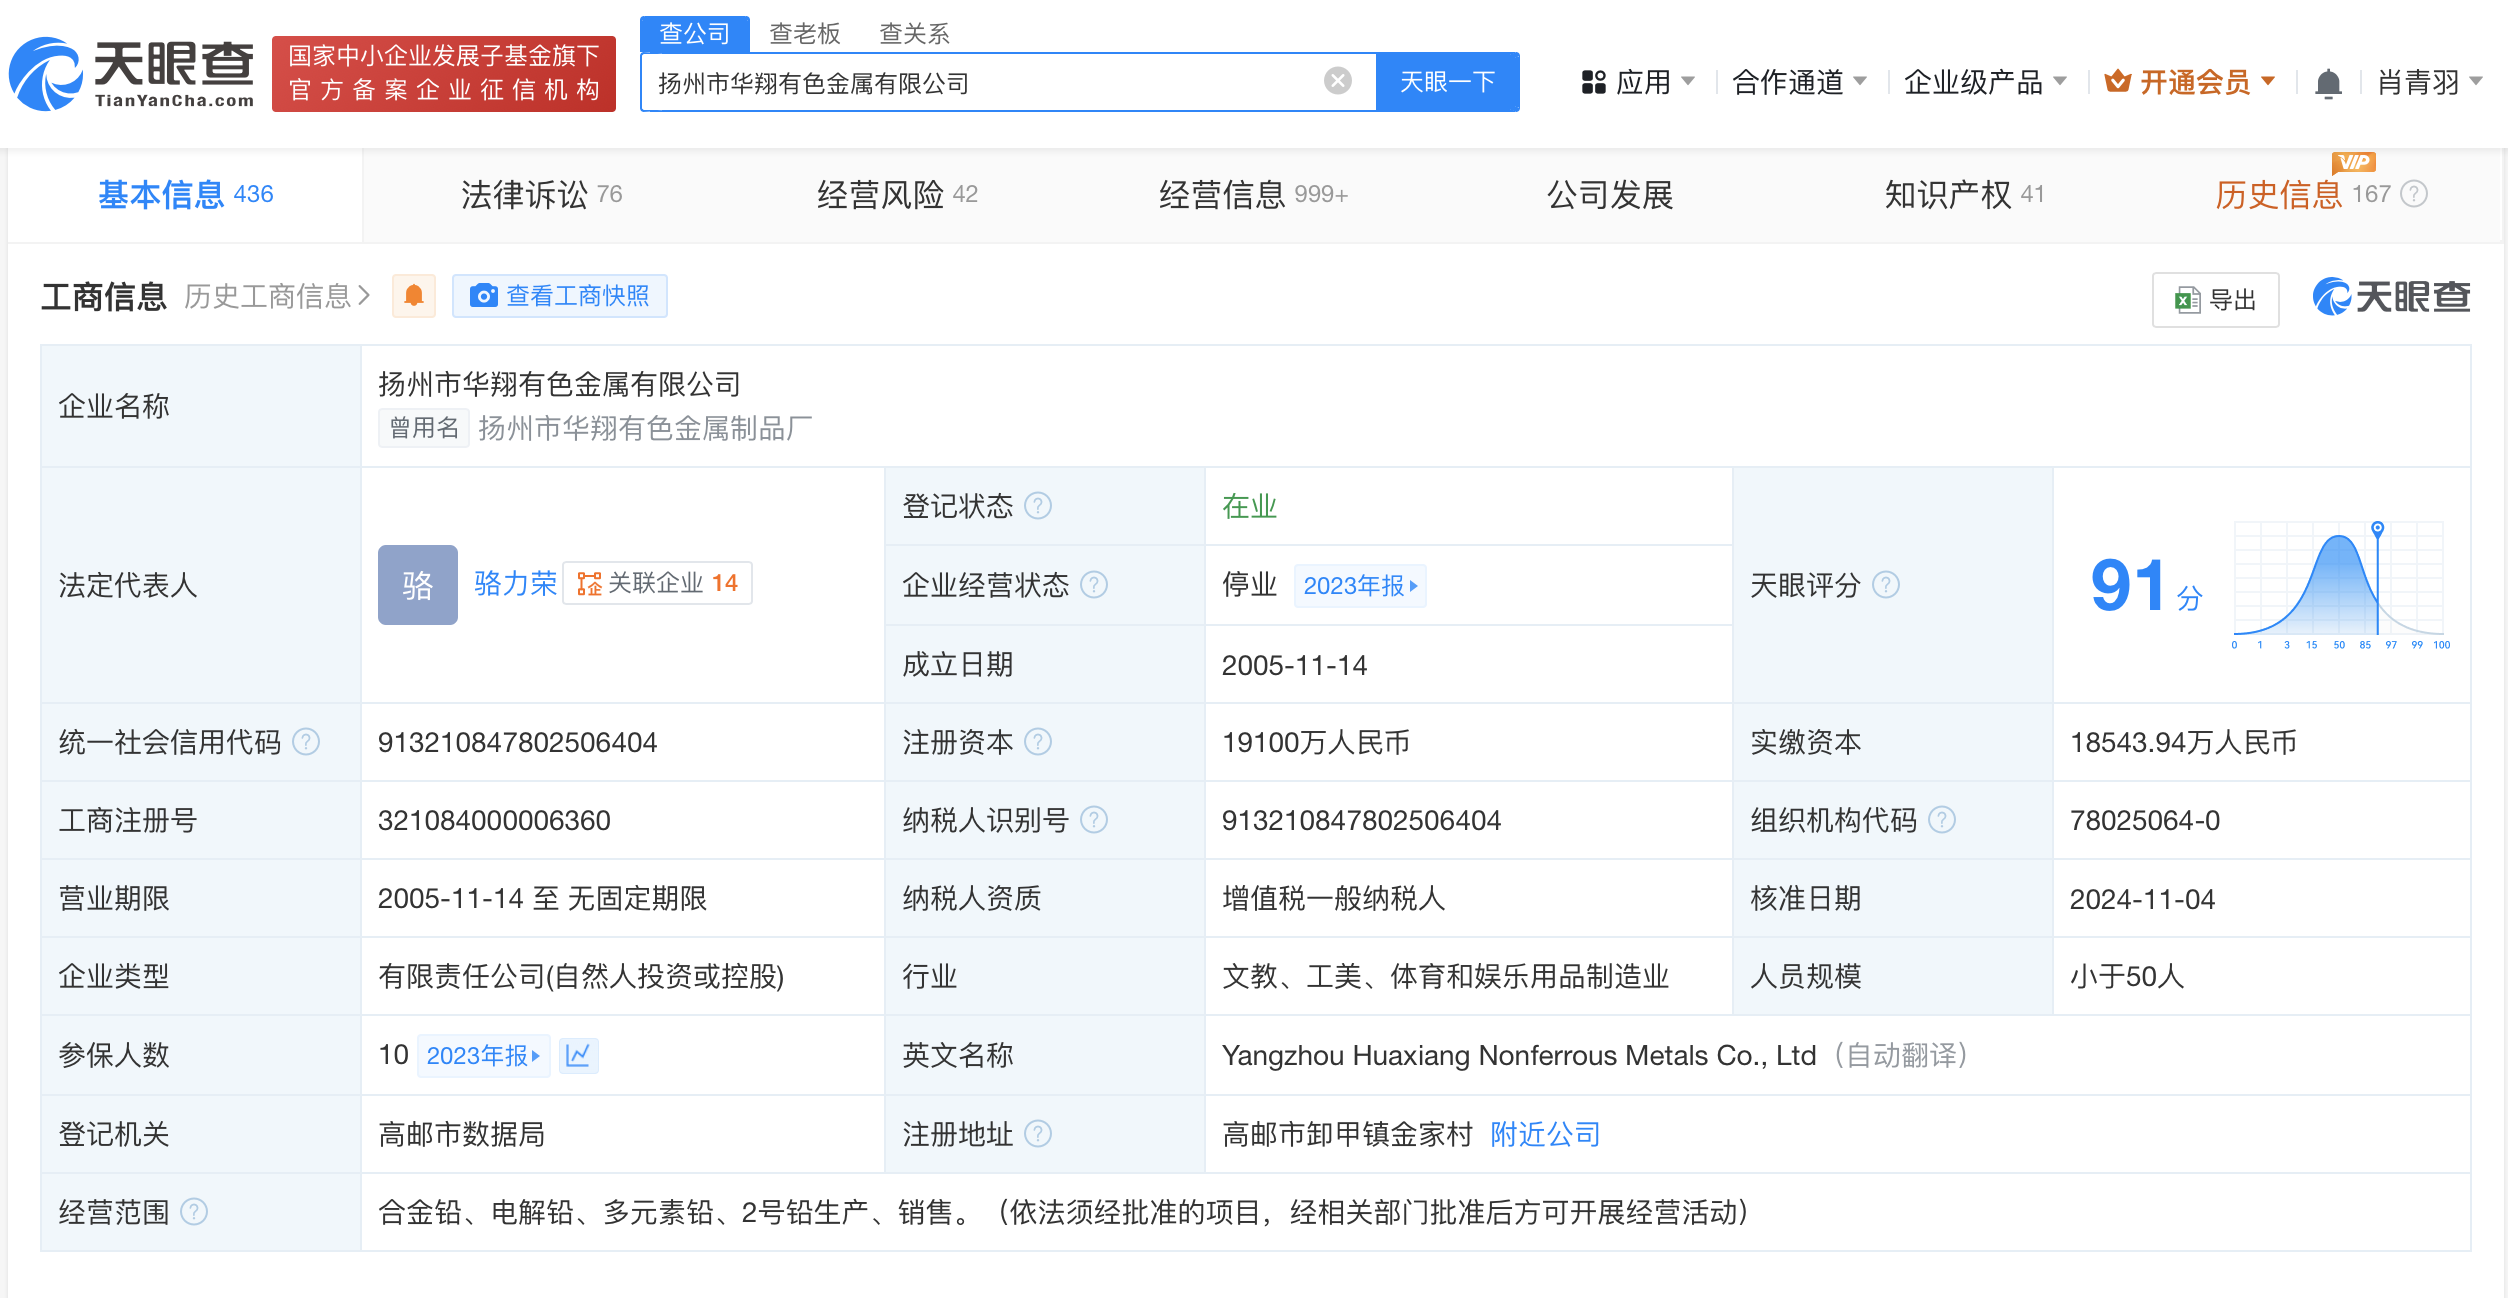Select the 查老板 search mode tab
Screen dimensions: 2508x1298
coord(804,34)
